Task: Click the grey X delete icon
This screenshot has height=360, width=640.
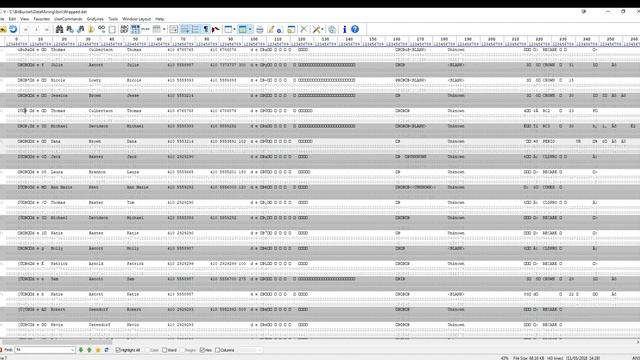Action: 304,29
